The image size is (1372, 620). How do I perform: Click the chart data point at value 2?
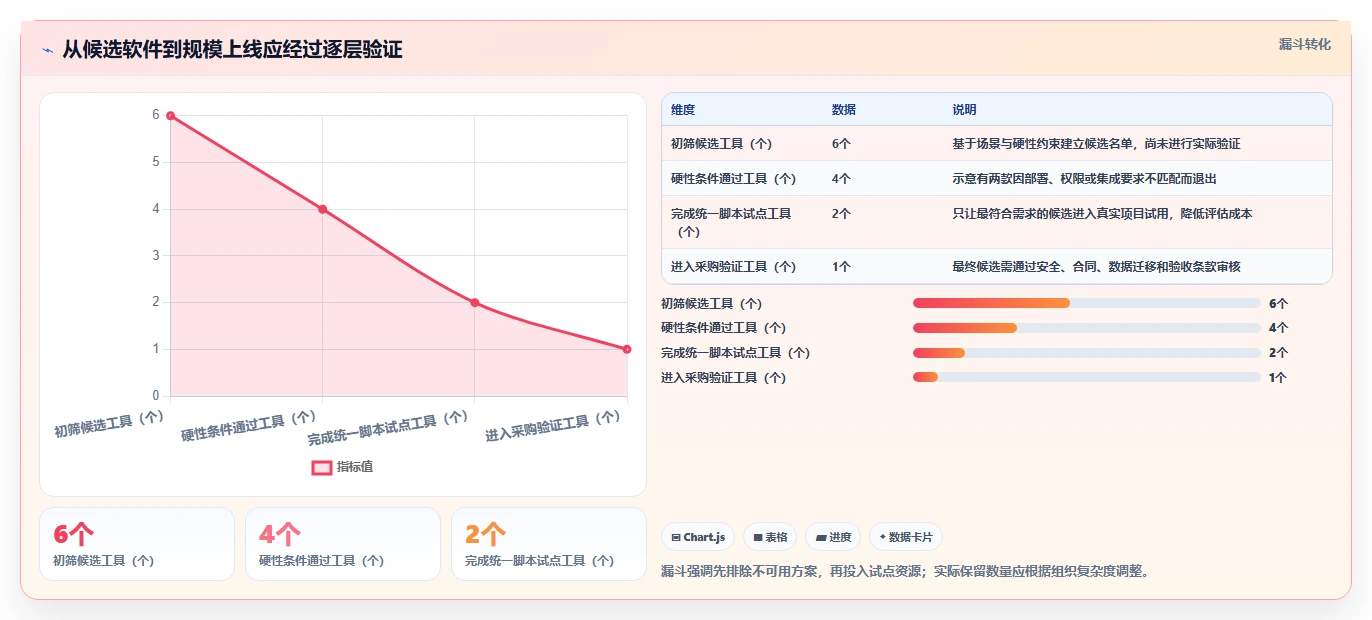pyautogui.click(x=475, y=302)
